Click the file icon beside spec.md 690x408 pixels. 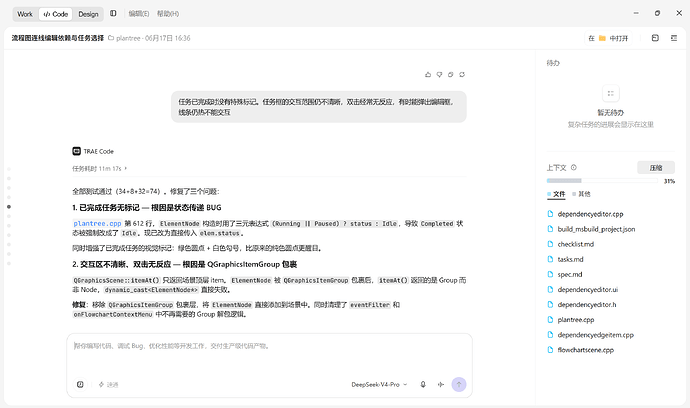pyautogui.click(x=550, y=274)
